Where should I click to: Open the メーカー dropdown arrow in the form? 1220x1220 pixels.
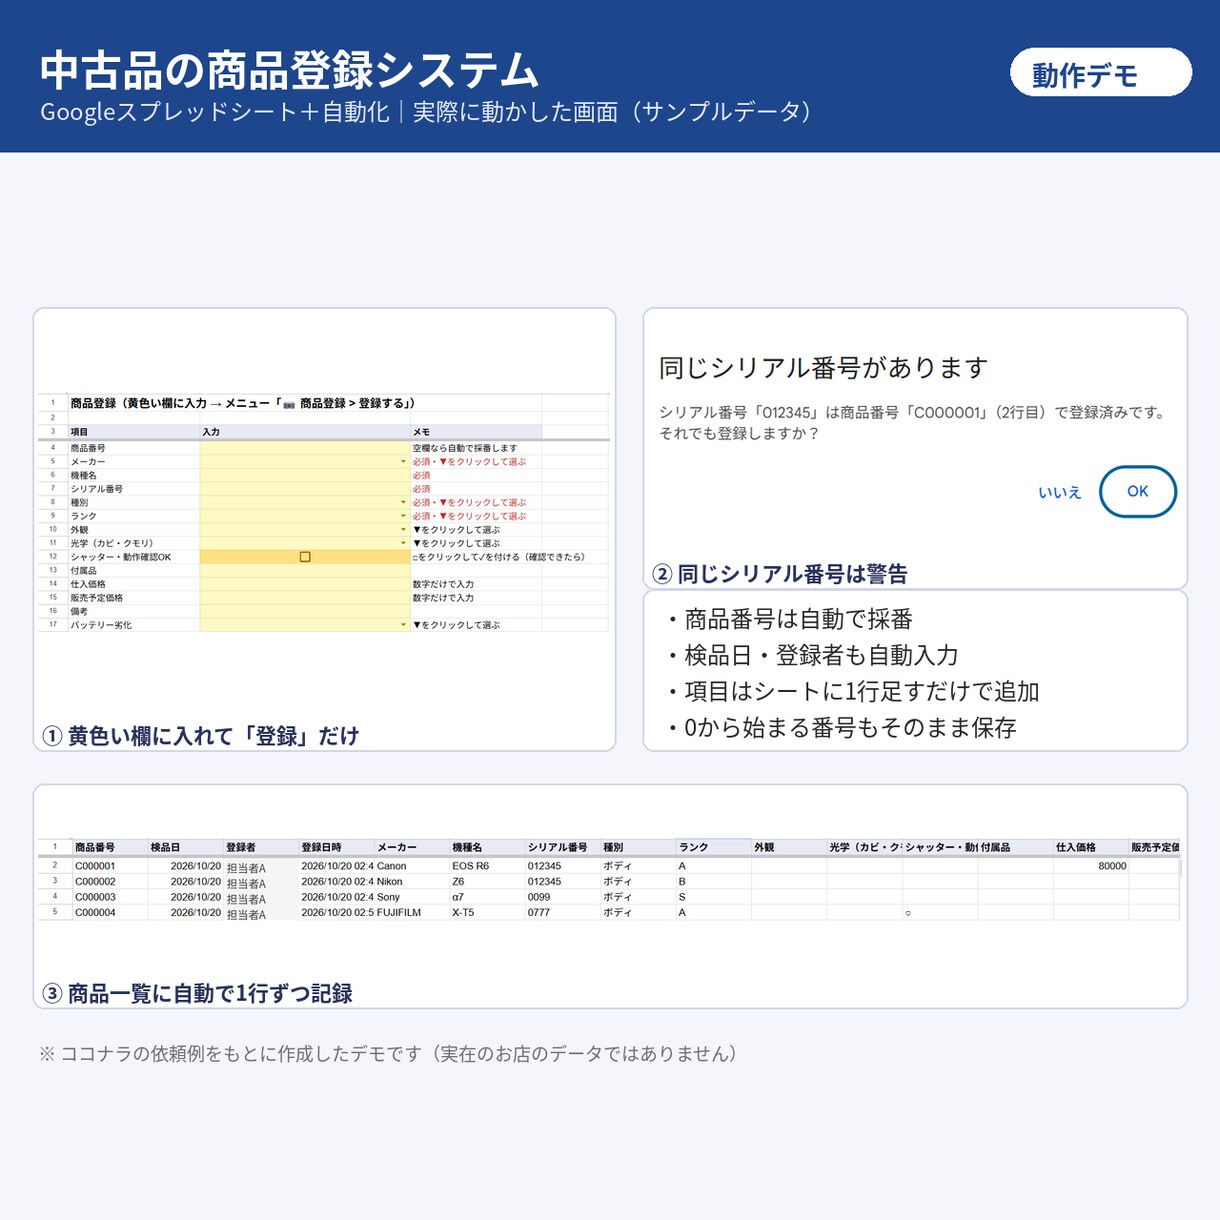[x=404, y=462]
